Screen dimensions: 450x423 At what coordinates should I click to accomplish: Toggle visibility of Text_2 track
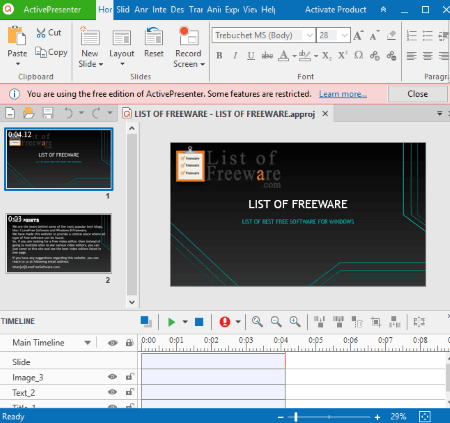point(112,392)
